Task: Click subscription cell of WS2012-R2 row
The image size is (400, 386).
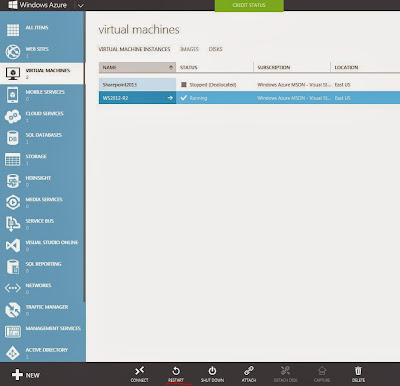Action: point(294,98)
